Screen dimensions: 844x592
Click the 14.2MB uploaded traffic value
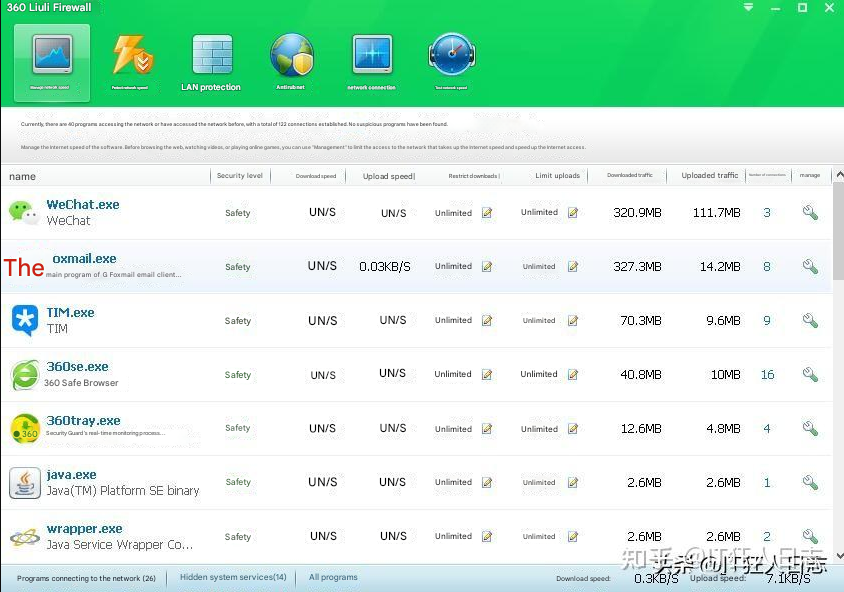point(720,266)
